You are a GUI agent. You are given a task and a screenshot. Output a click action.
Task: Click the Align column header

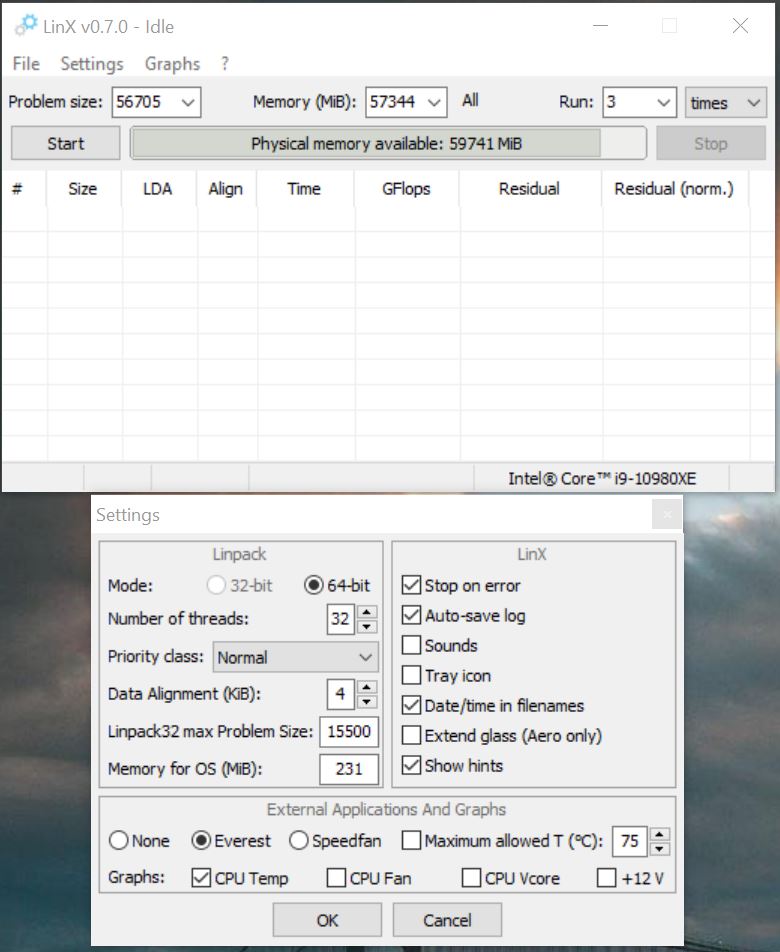(226, 189)
